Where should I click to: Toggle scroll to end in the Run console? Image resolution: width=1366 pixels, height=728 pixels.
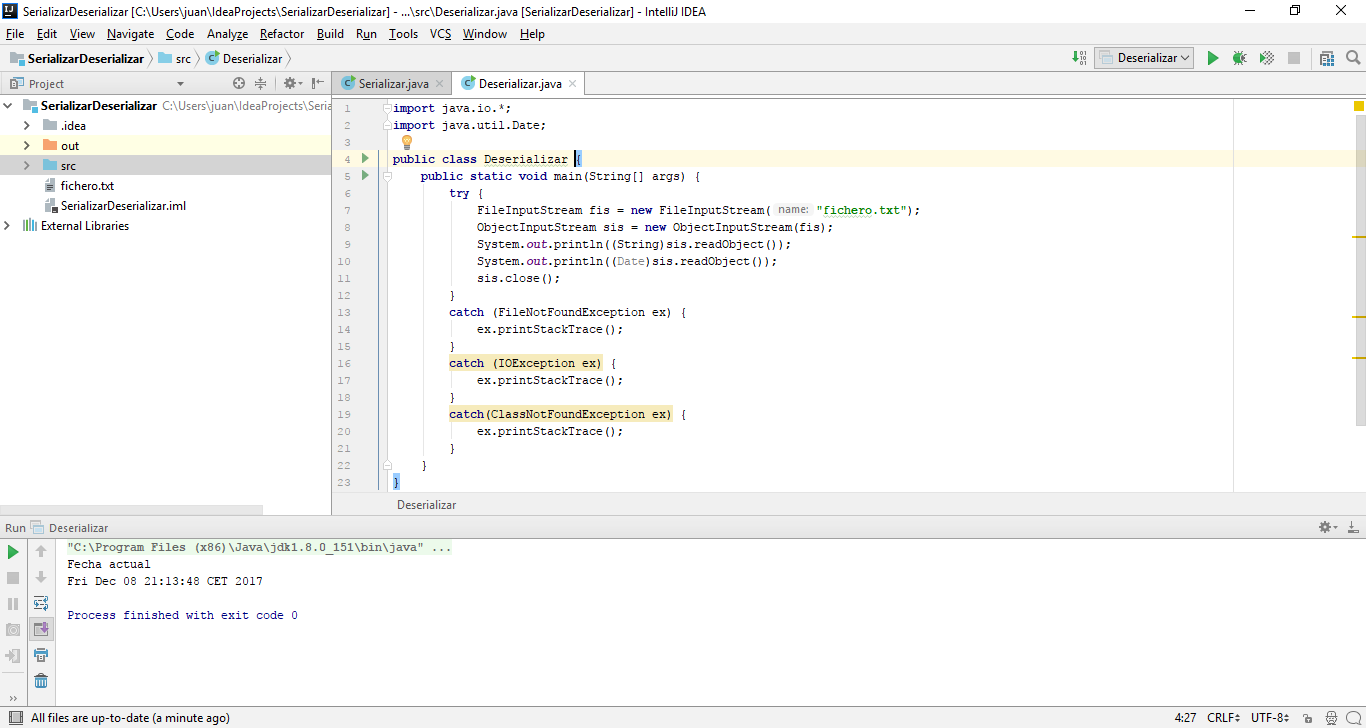pyautogui.click(x=41, y=629)
